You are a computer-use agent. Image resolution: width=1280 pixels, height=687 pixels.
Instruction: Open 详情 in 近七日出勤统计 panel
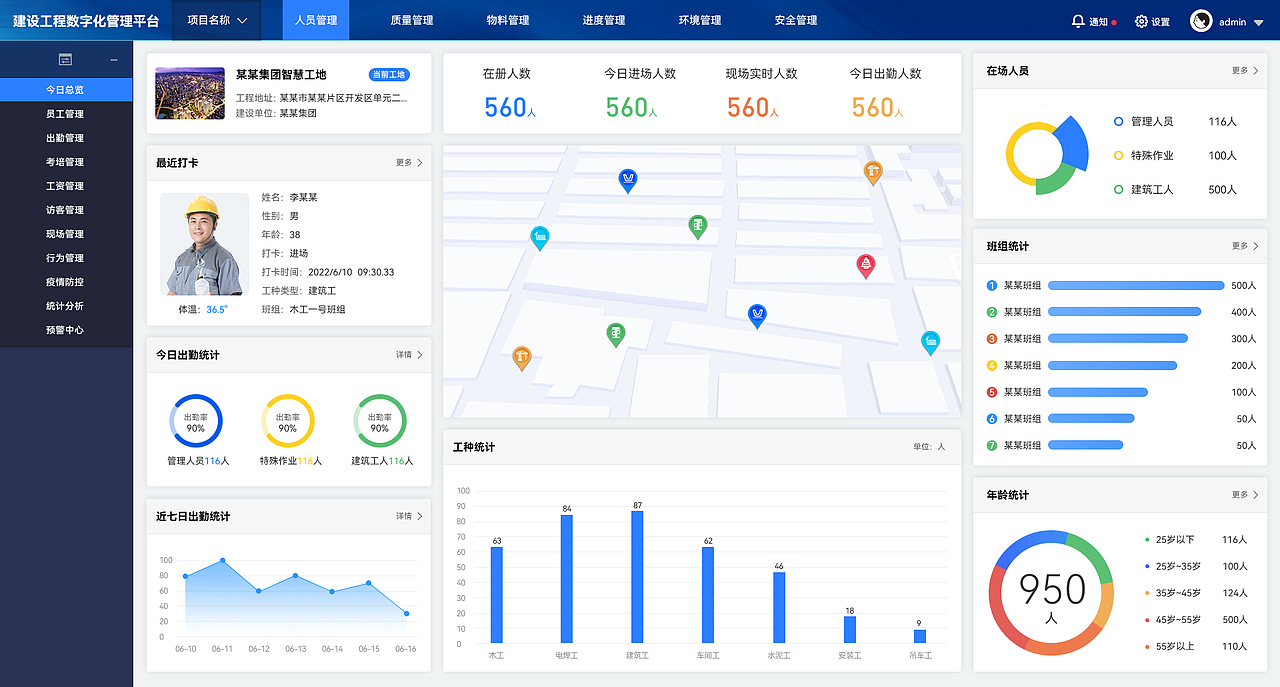point(409,516)
